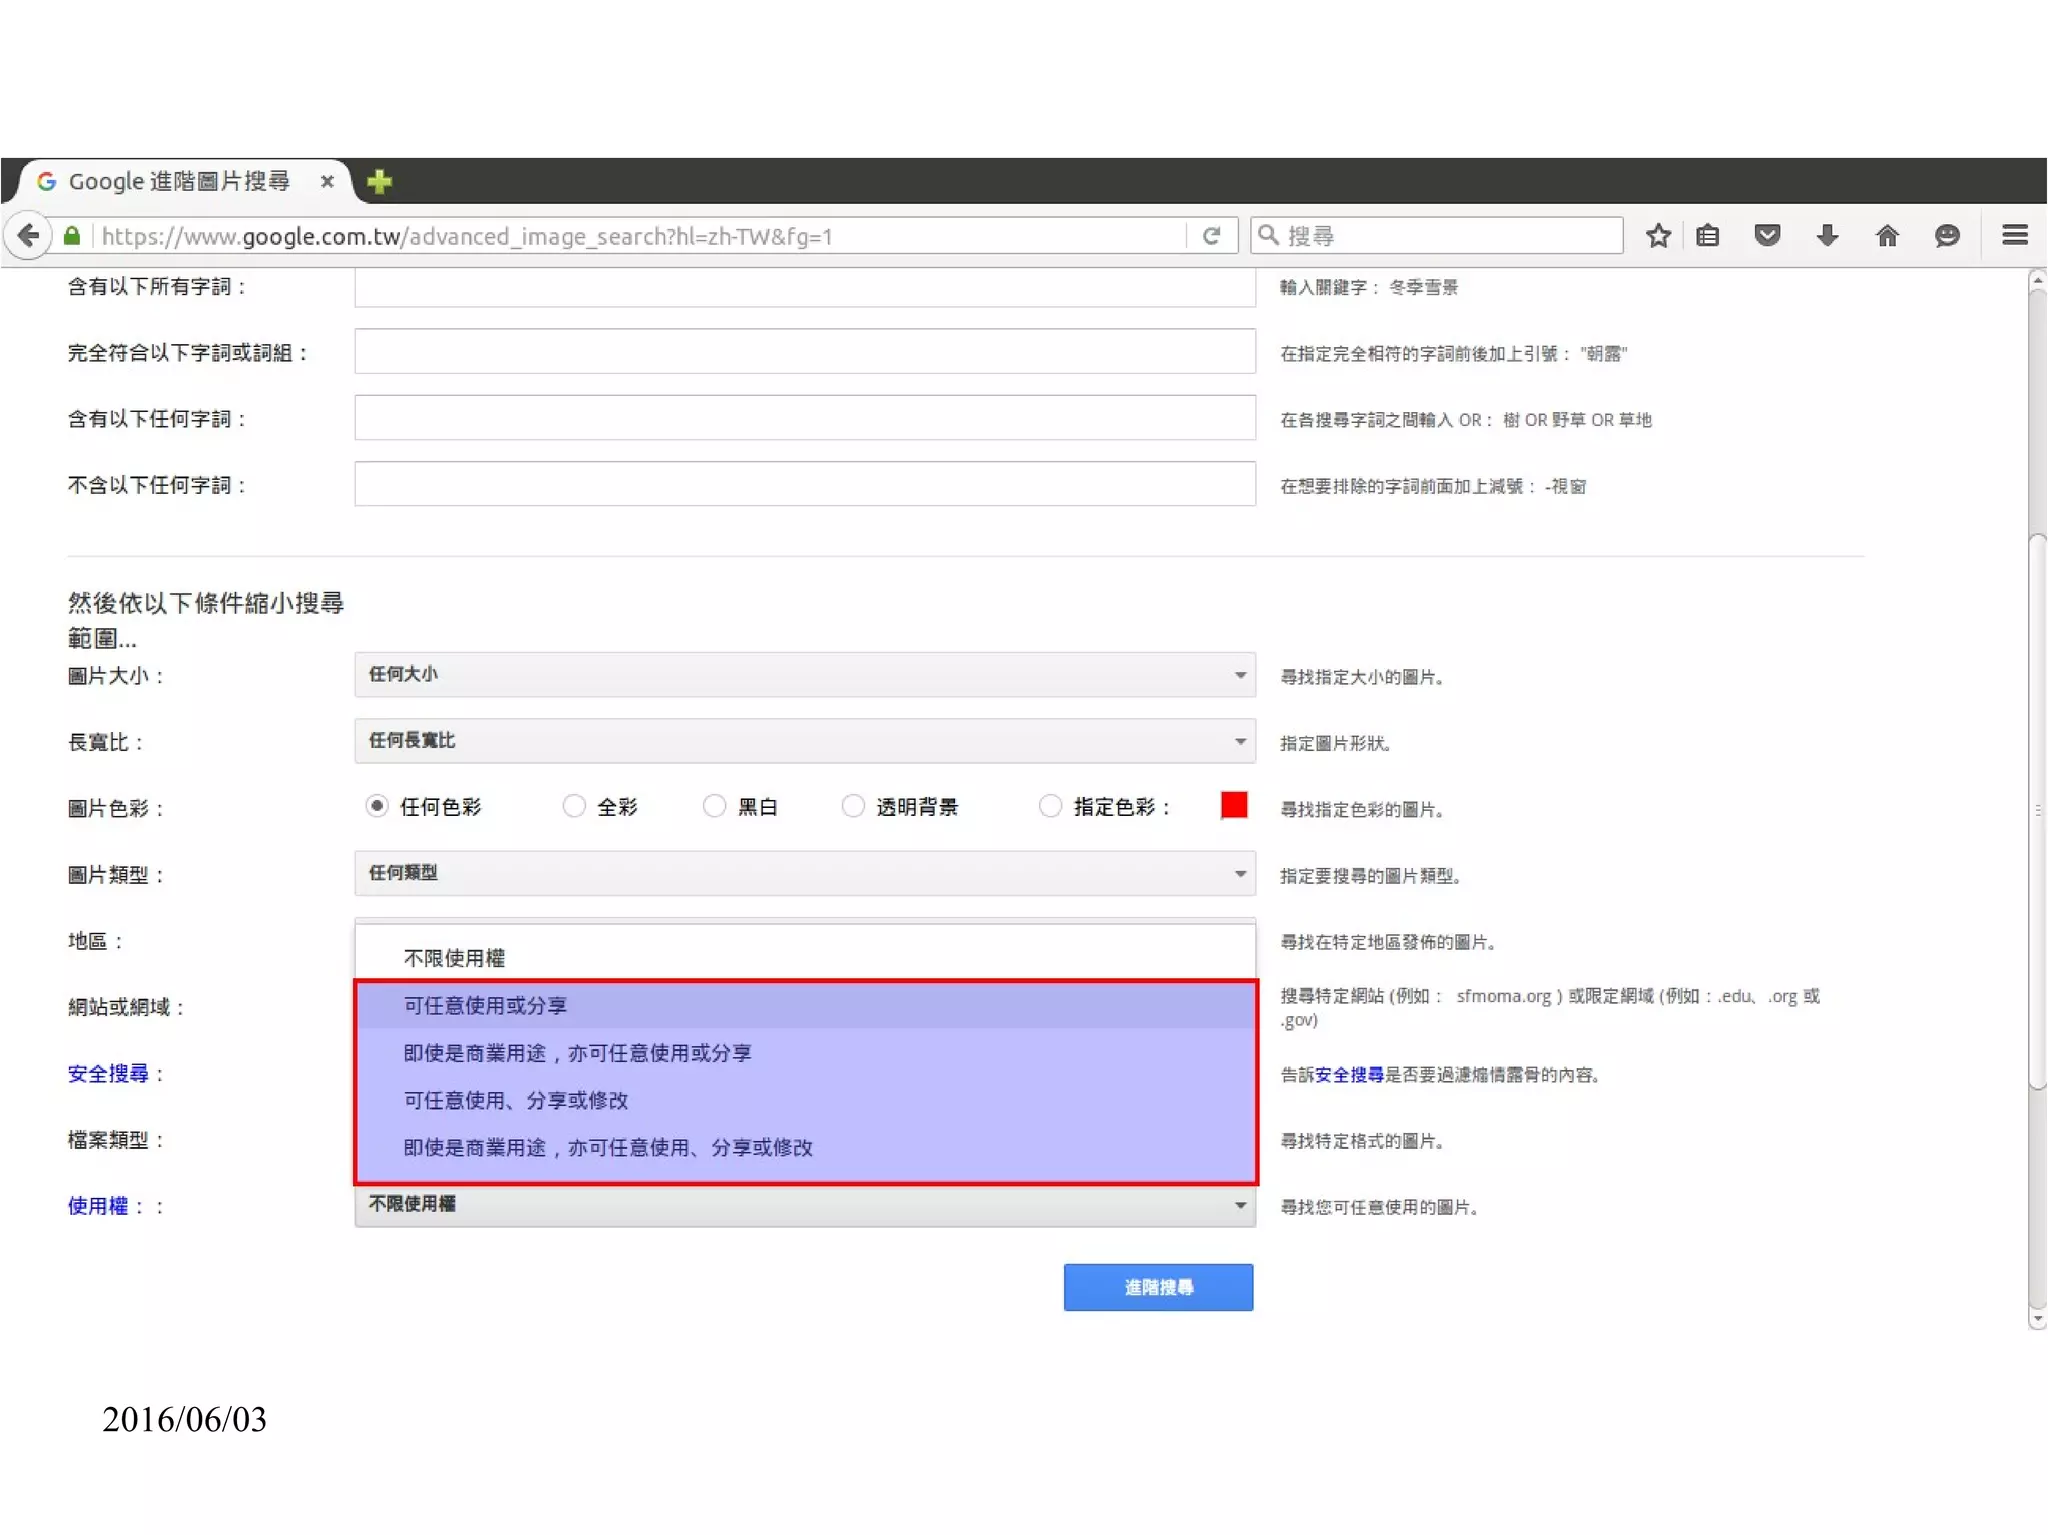2048x1535 pixels.
Task: Open the bookmarks list icon
Action: click(1708, 236)
